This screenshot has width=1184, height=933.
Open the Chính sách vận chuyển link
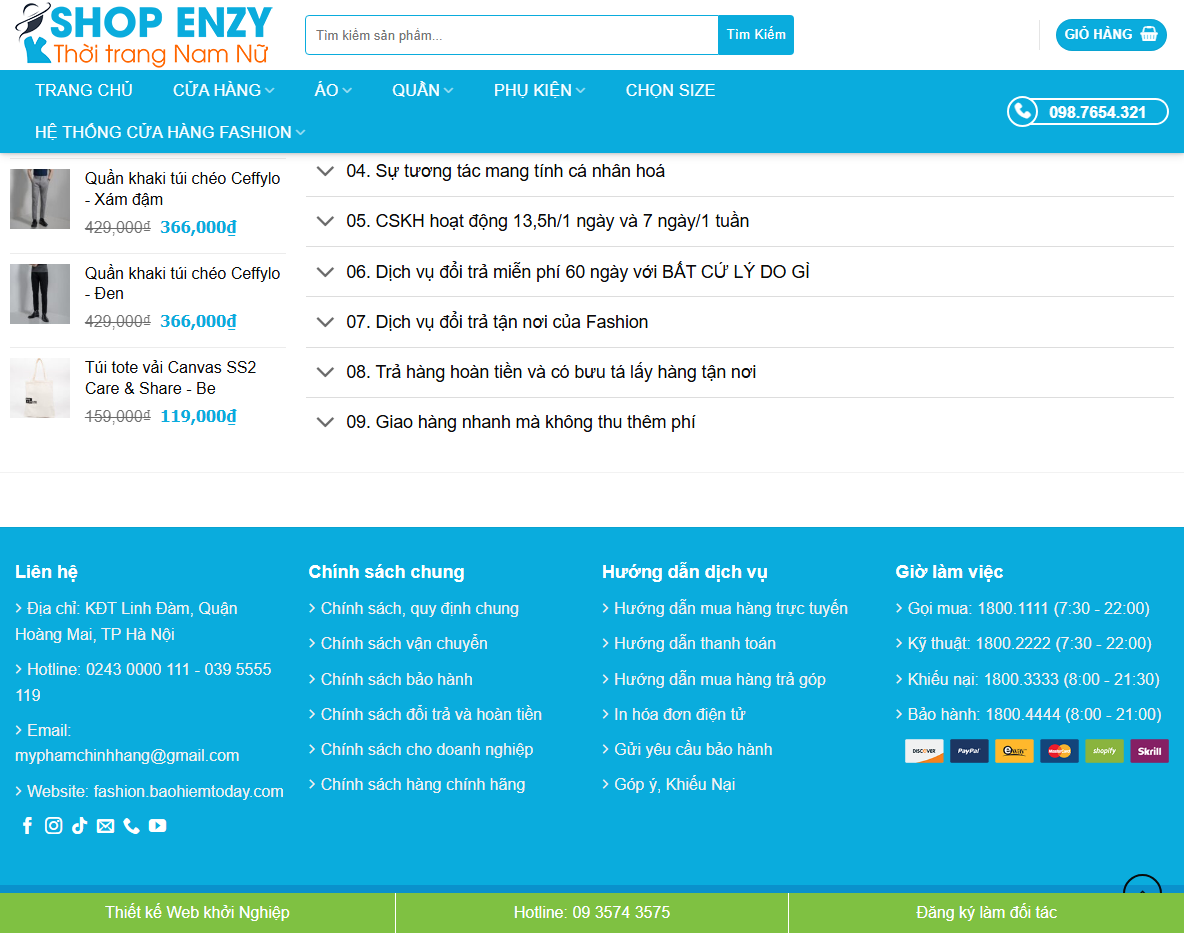pyautogui.click(x=404, y=643)
